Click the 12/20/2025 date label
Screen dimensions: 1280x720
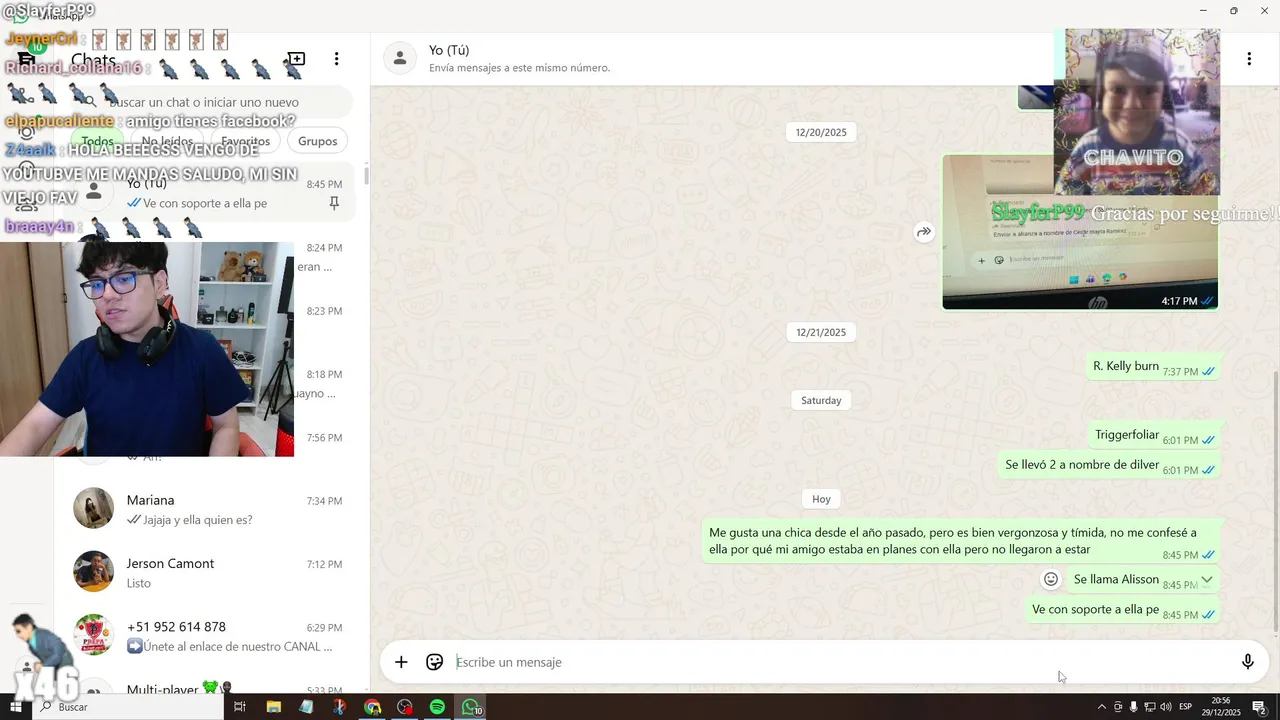[821, 132]
